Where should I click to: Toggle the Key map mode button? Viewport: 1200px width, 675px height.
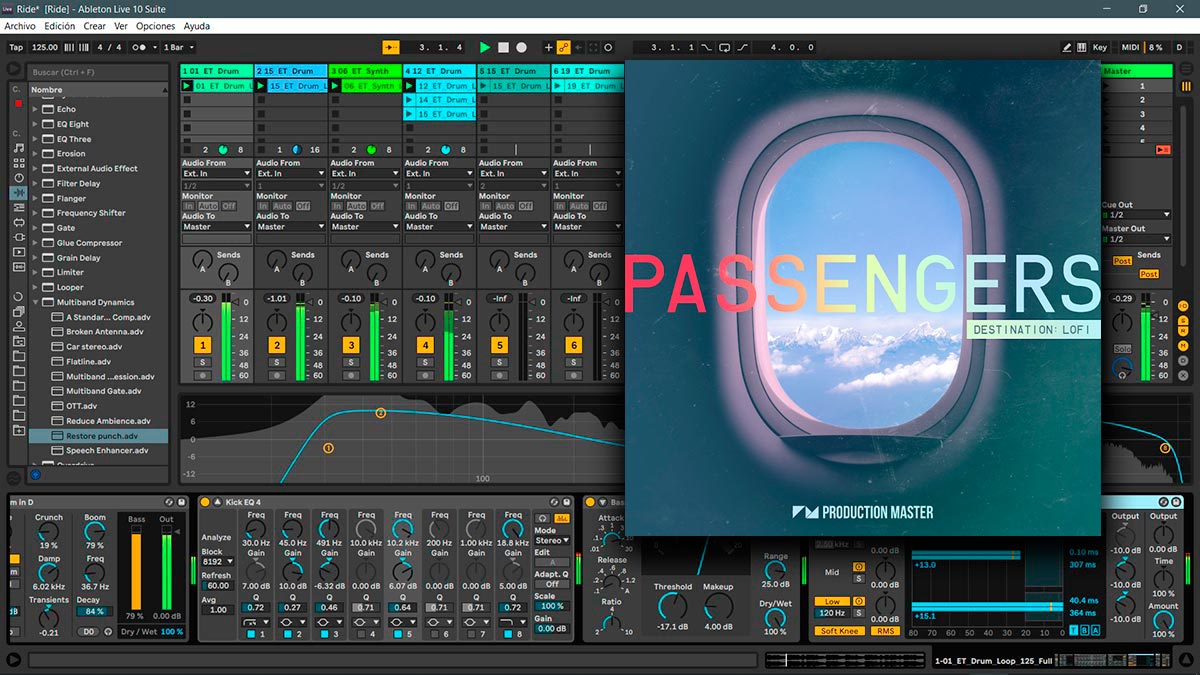pos(1100,47)
